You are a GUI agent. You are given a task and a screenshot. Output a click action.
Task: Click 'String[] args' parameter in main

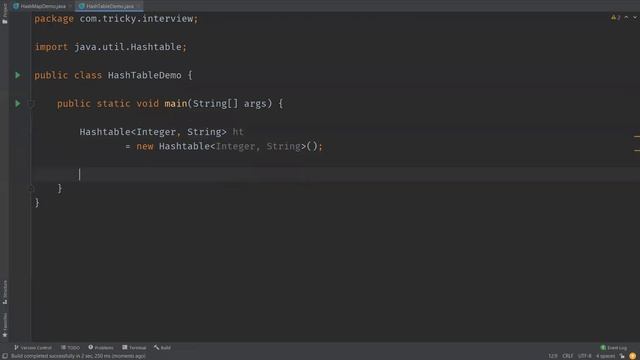coord(229,104)
